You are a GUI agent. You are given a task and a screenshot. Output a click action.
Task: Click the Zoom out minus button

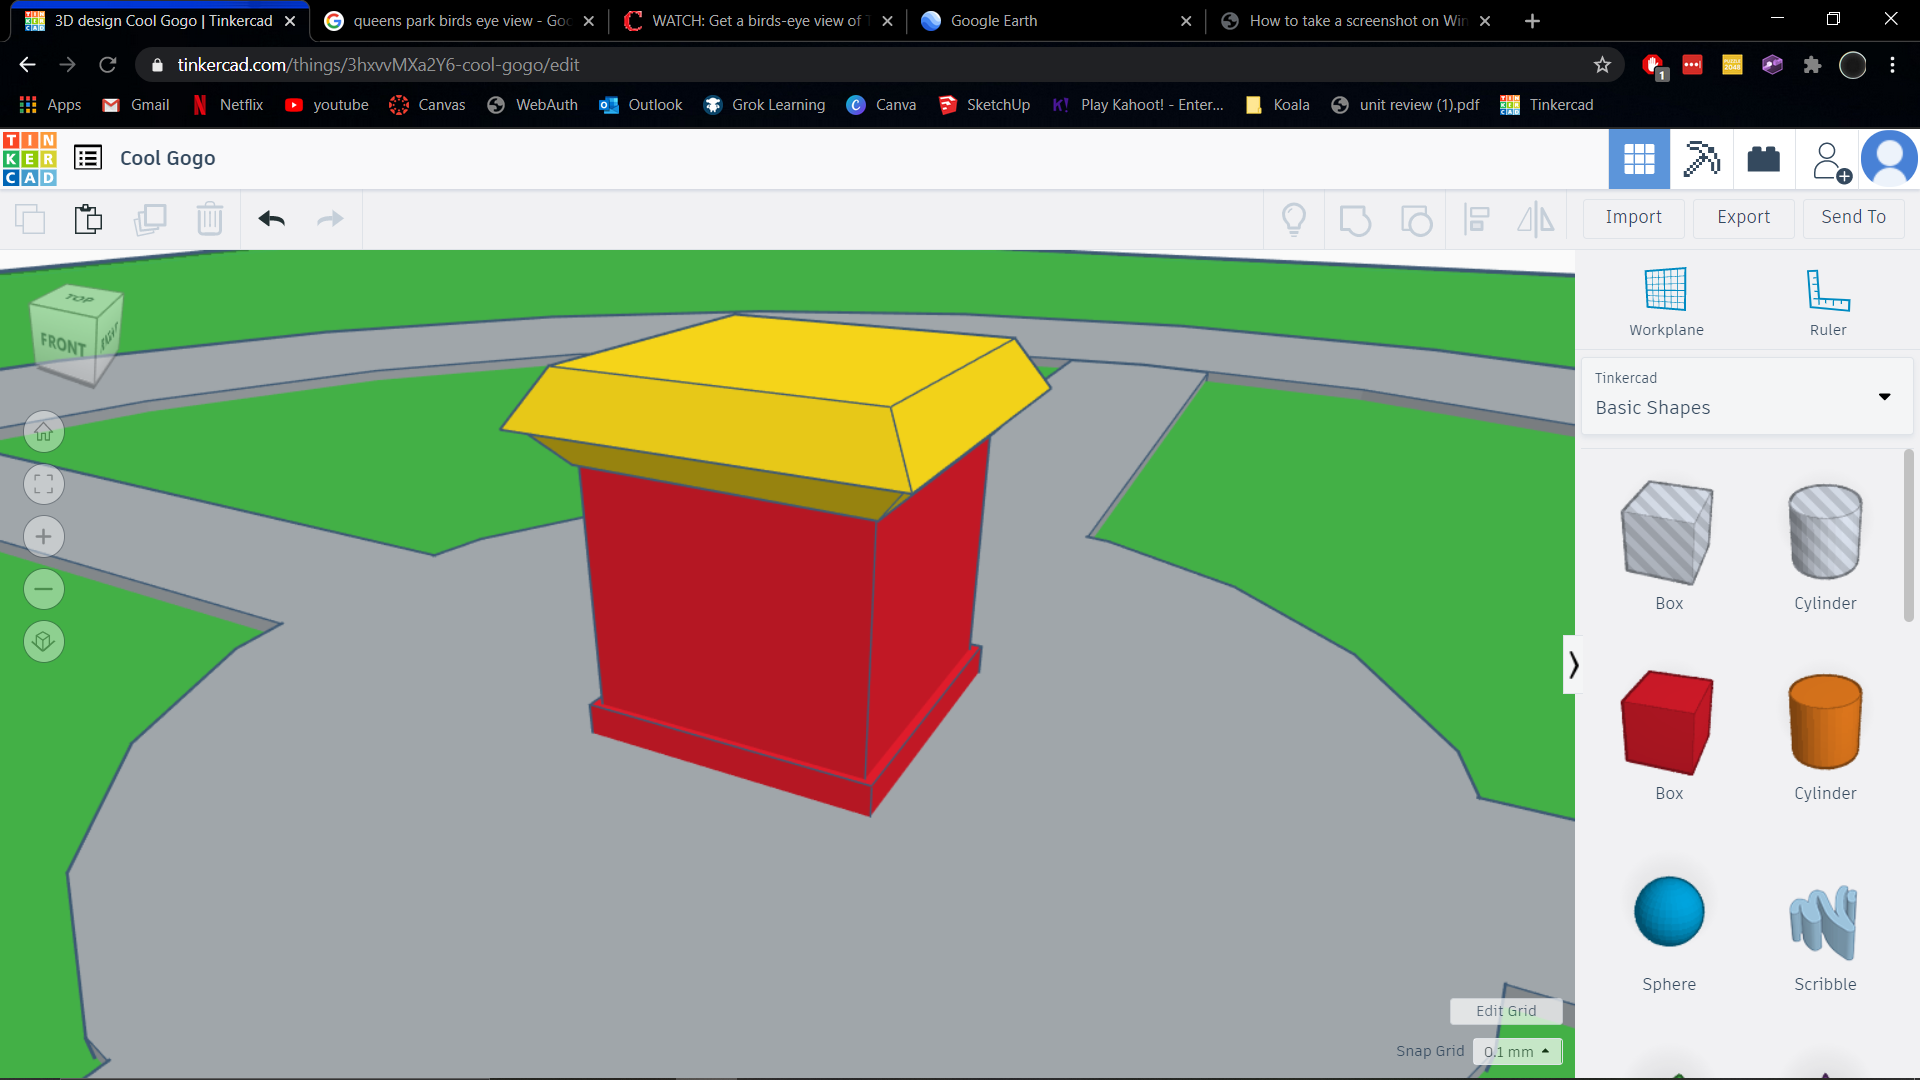(44, 589)
